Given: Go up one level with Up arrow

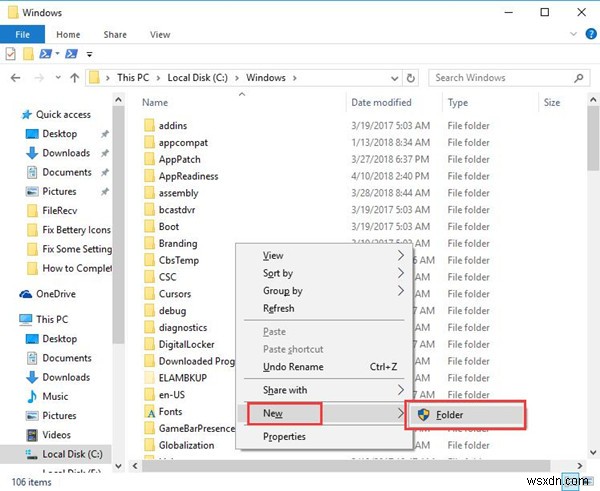Looking at the screenshot, I should click(75, 78).
